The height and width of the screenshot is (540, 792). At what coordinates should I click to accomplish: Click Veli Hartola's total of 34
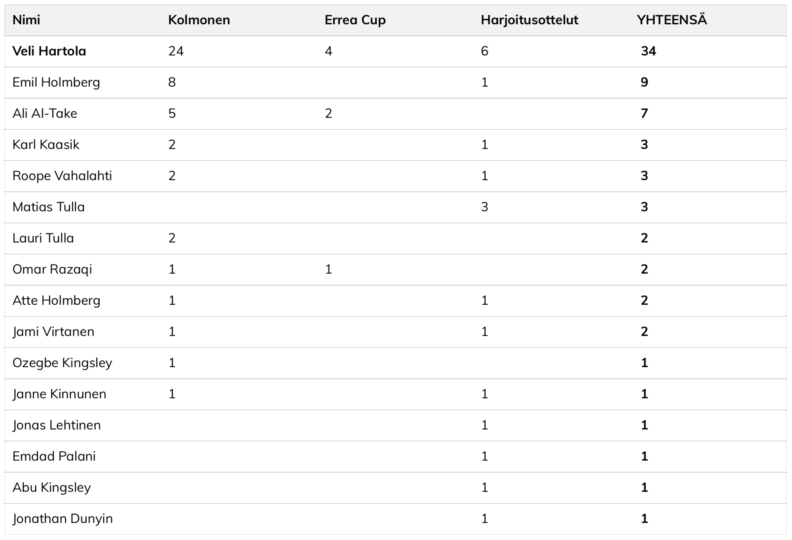tap(648, 51)
